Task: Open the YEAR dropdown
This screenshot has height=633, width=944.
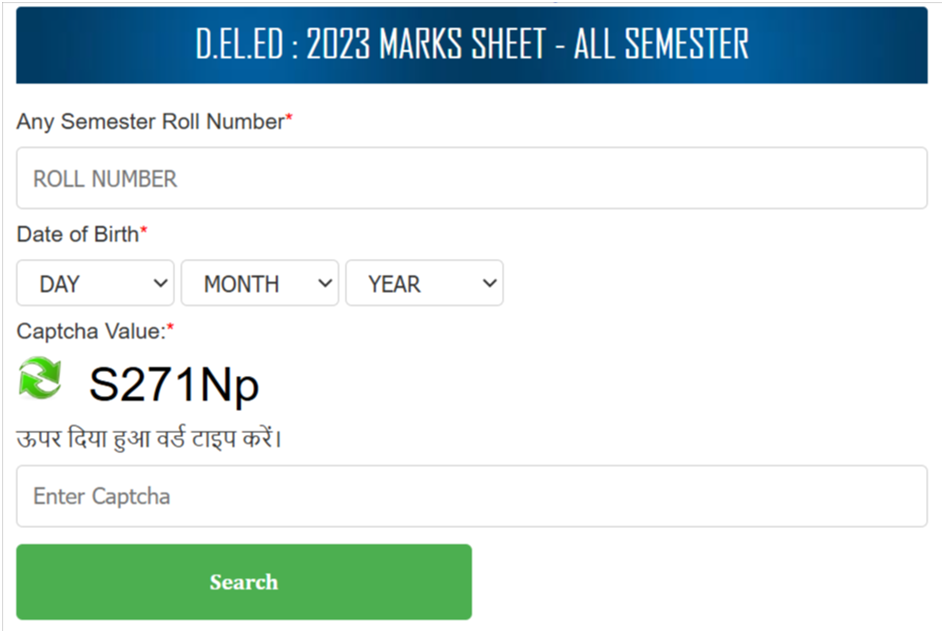Action: tap(424, 283)
